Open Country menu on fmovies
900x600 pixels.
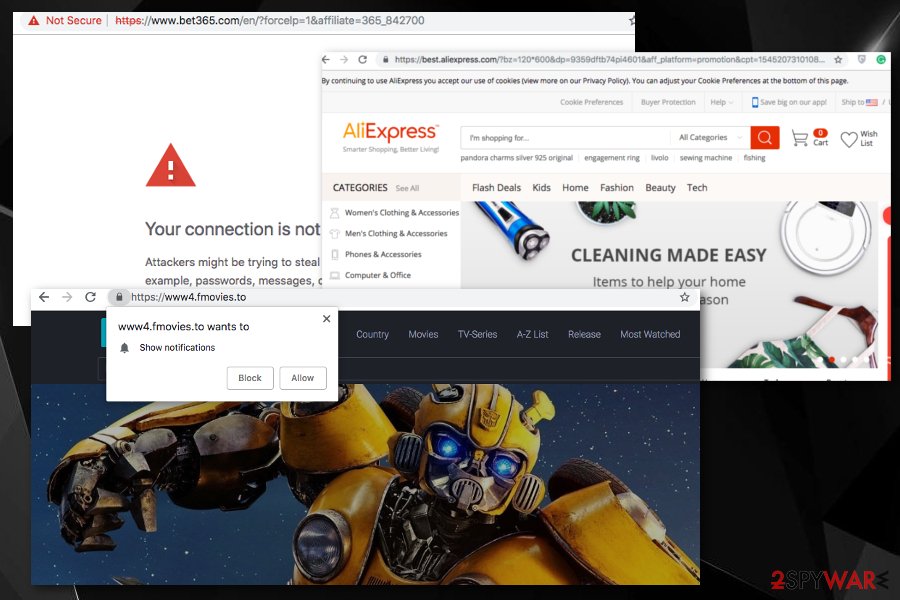tap(373, 334)
